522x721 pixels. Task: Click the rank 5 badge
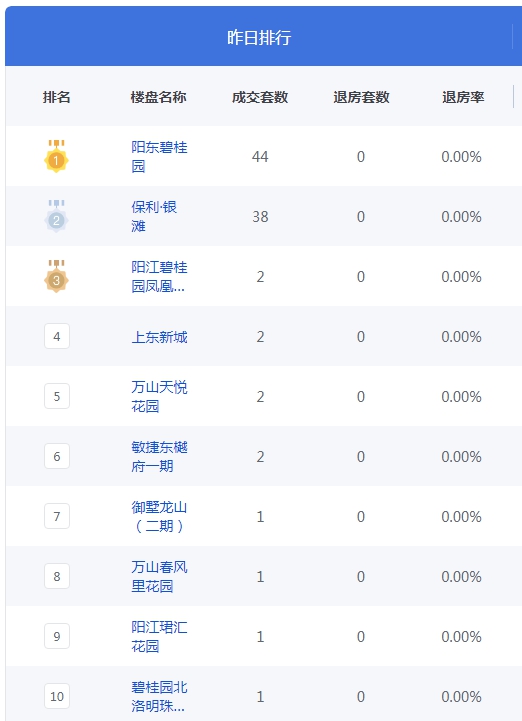tap(57, 396)
